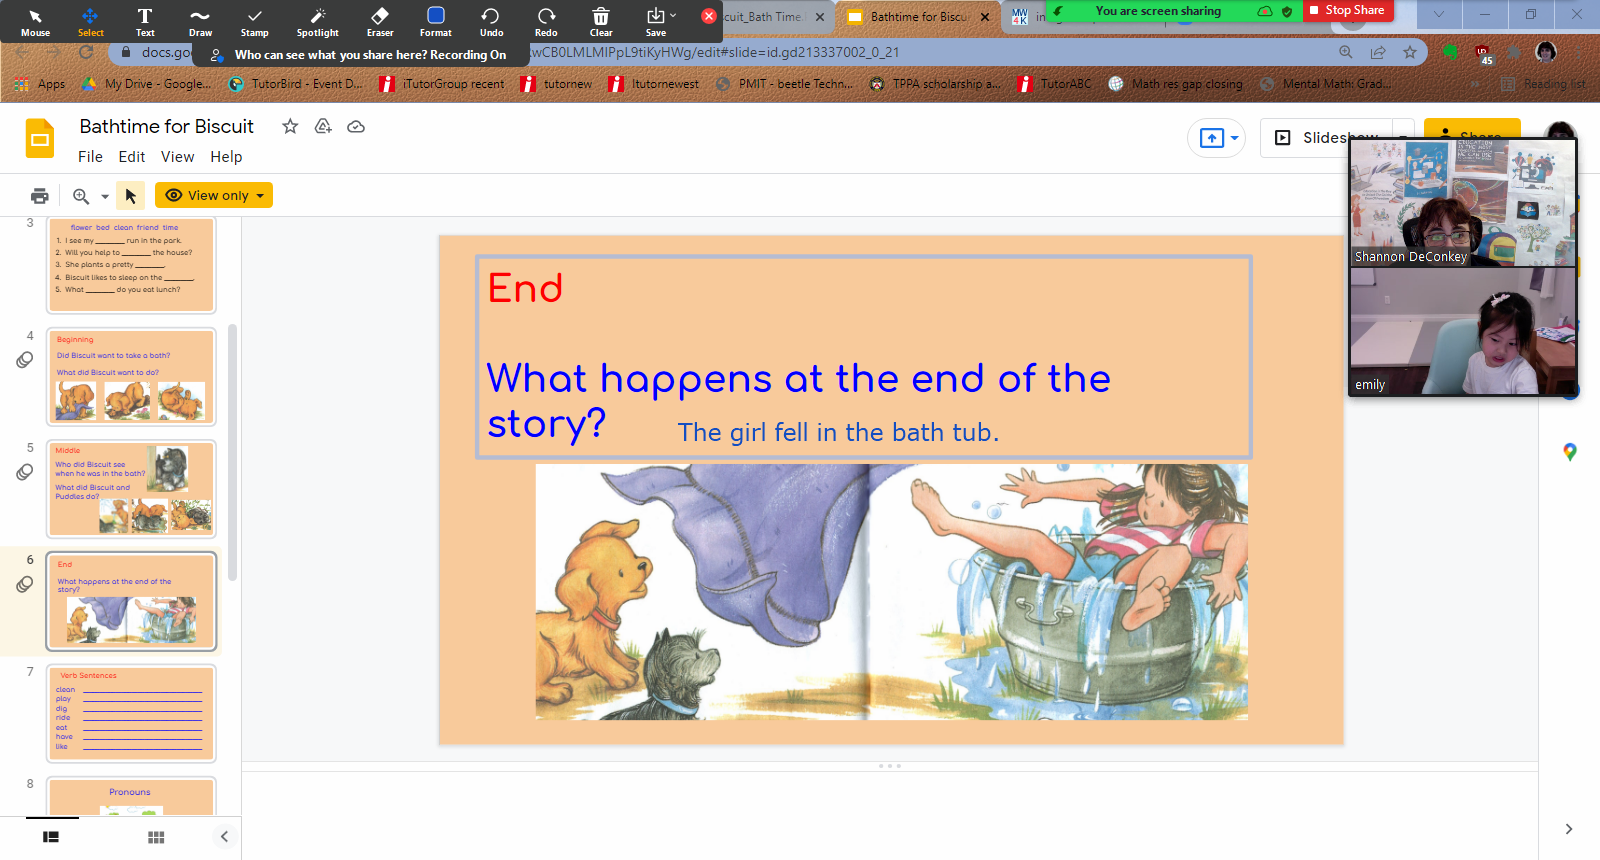Open the My Drive - Google bookmark
Image resolution: width=1600 pixels, height=860 pixels.
point(147,84)
